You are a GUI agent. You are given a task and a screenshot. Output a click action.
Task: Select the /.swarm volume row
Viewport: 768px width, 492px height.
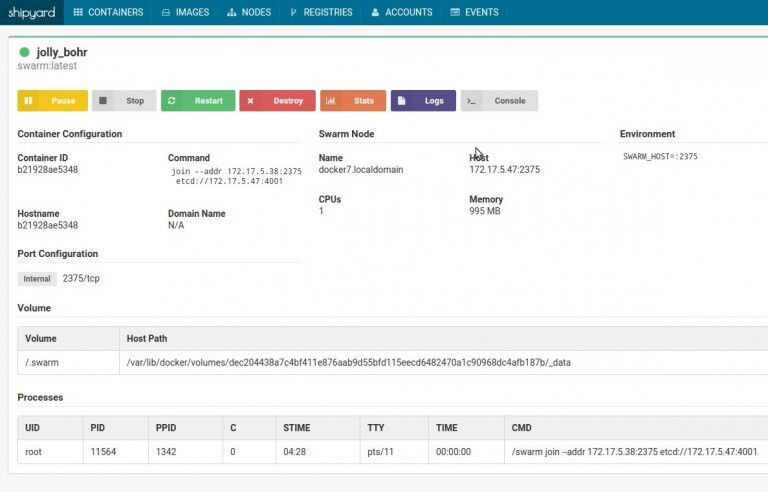pyautogui.click(x=392, y=363)
